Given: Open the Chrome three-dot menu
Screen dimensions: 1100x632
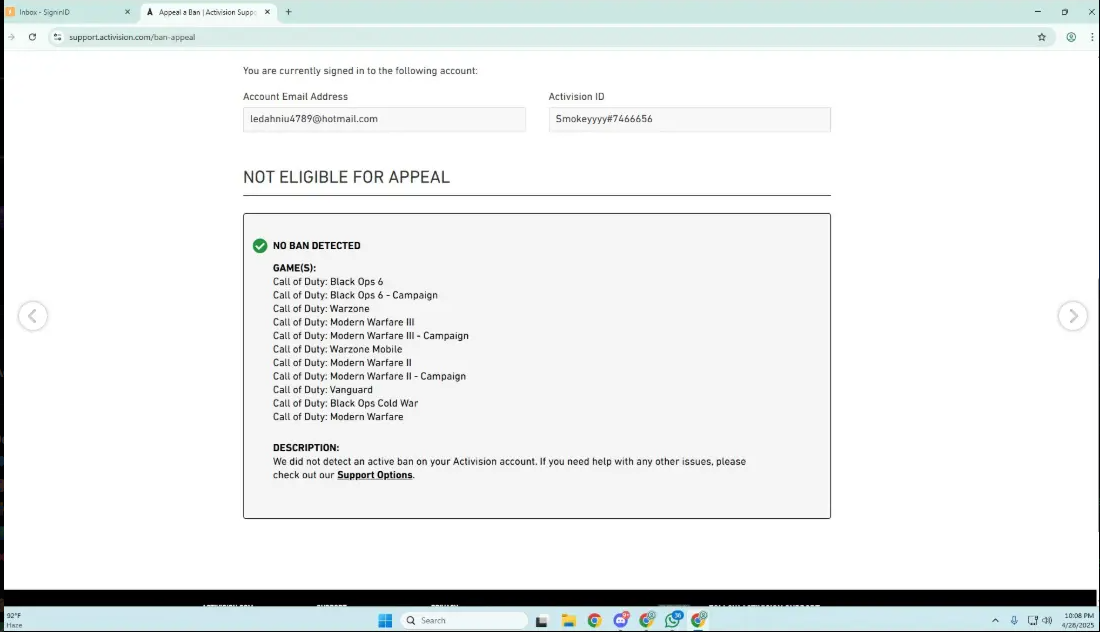Looking at the screenshot, I should [1092, 37].
